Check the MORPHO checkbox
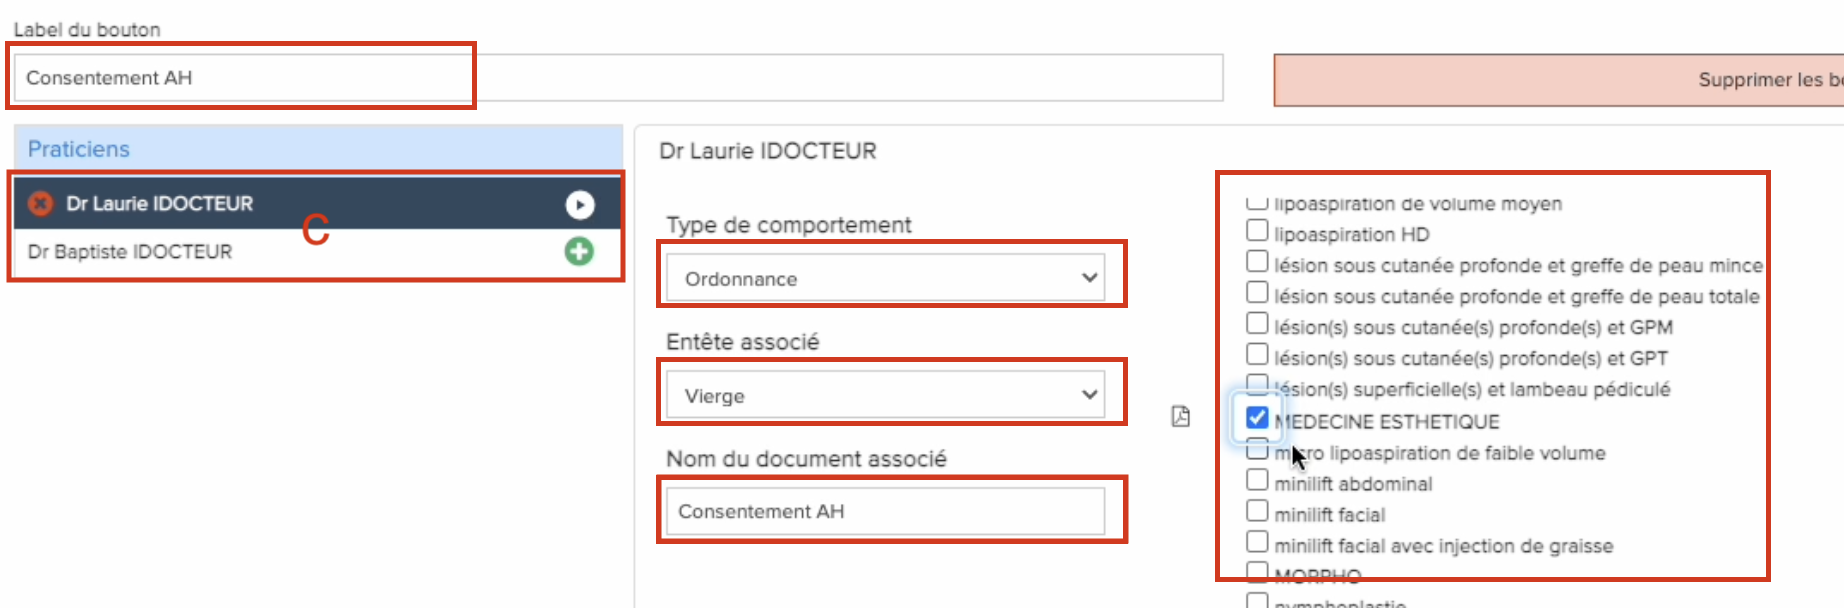The width and height of the screenshot is (1844, 608). click(1257, 573)
